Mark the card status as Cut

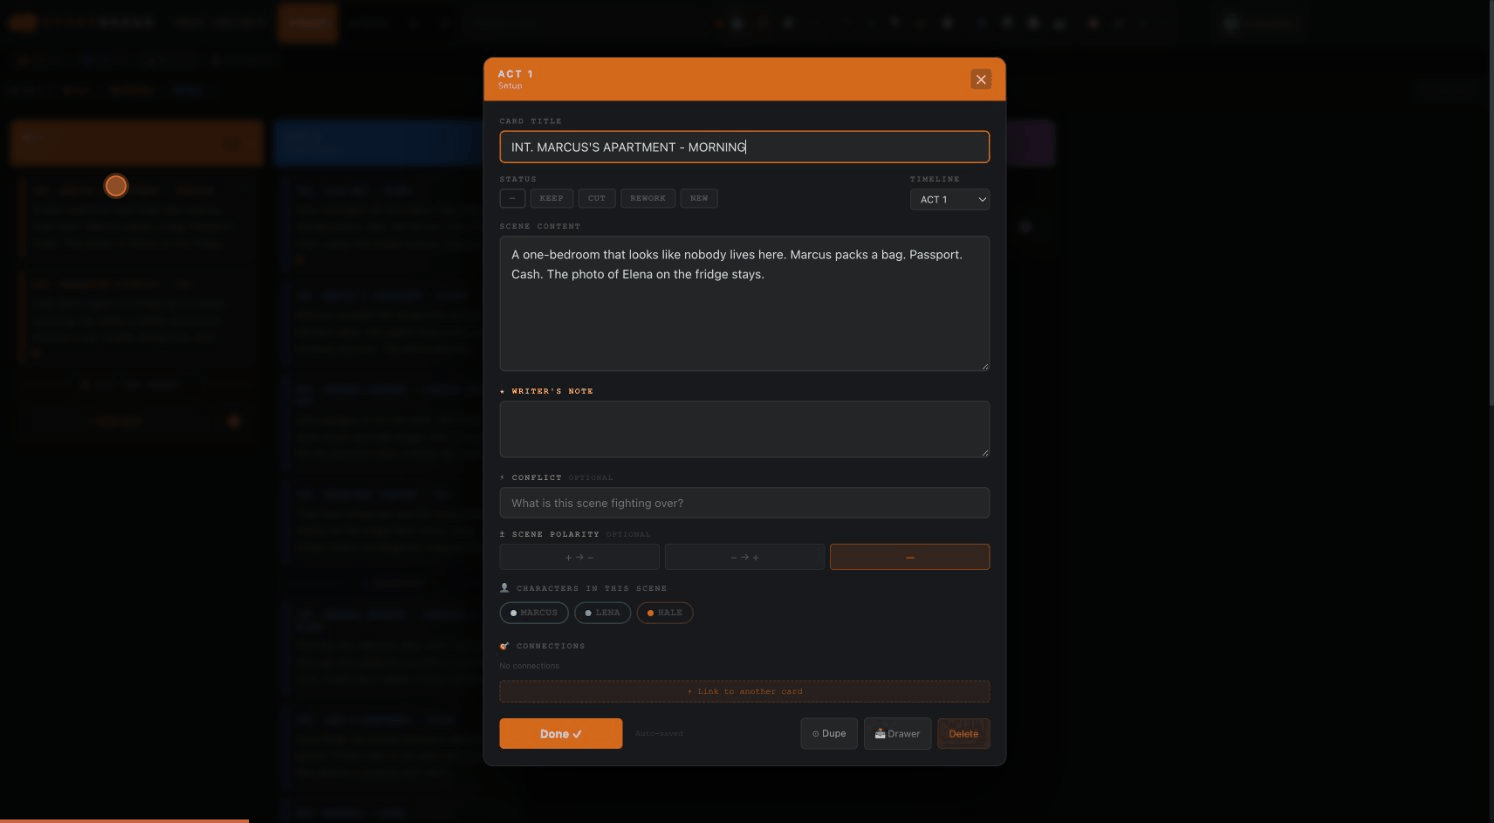[x=596, y=198]
